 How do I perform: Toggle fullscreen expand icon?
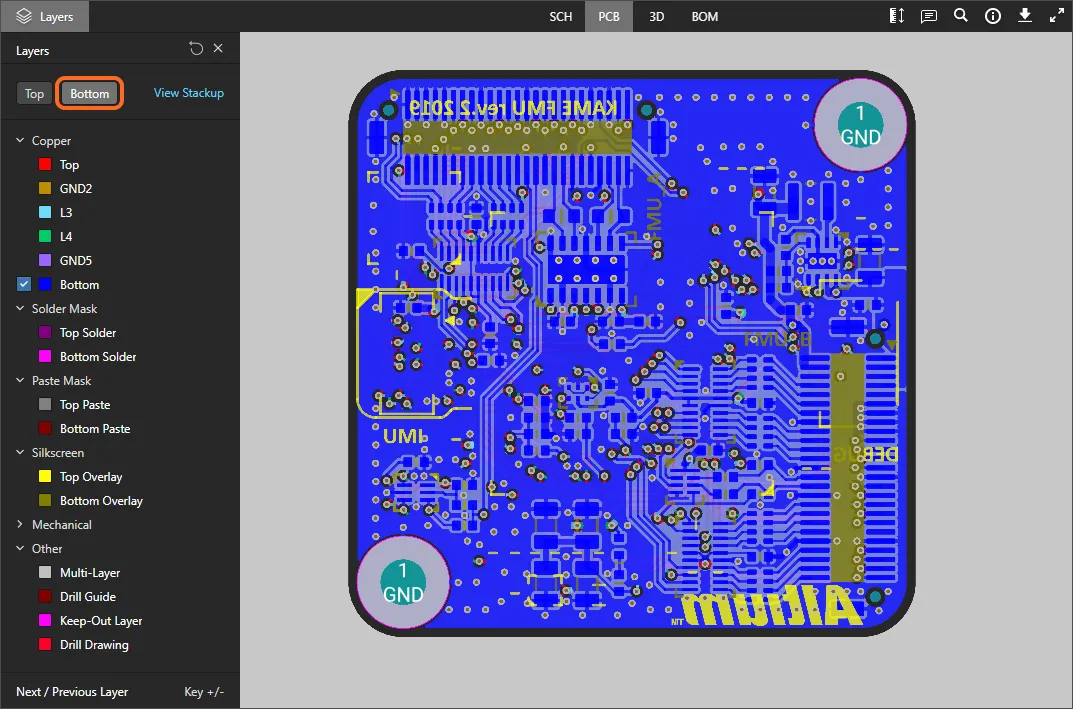tap(1057, 16)
